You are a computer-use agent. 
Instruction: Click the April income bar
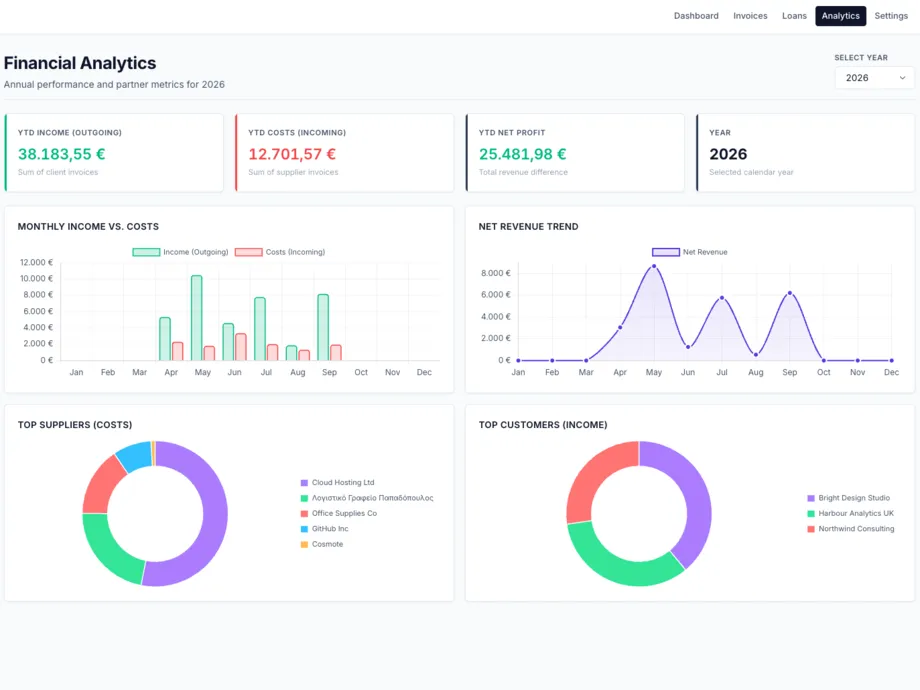click(165, 339)
